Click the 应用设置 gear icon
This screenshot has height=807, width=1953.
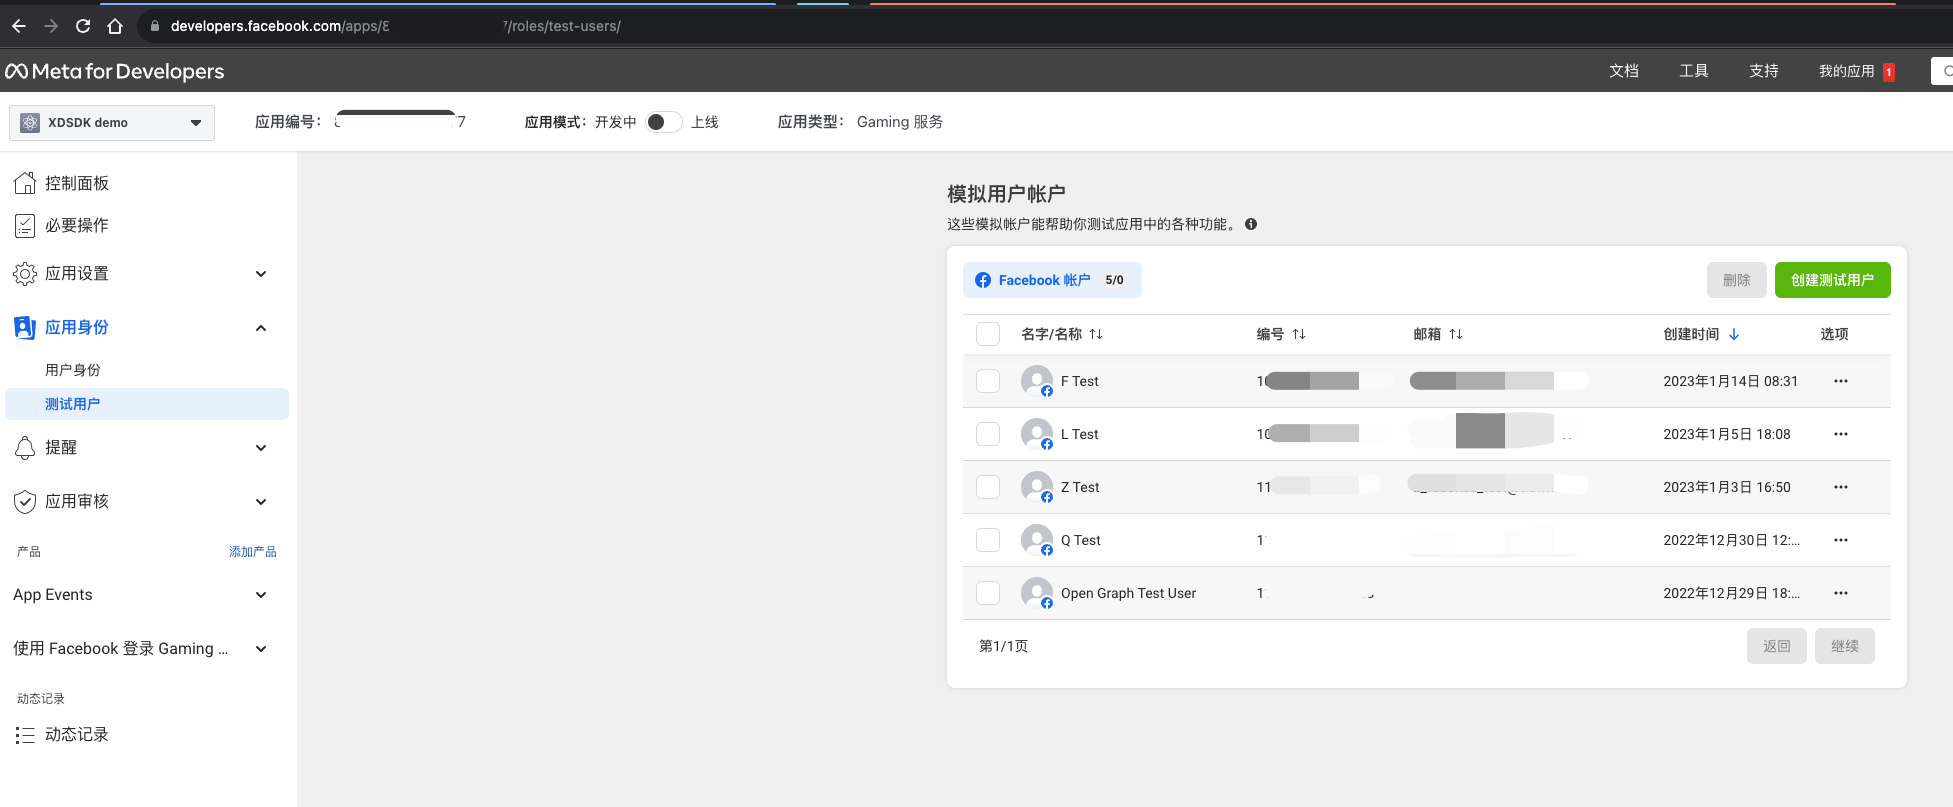(x=25, y=273)
